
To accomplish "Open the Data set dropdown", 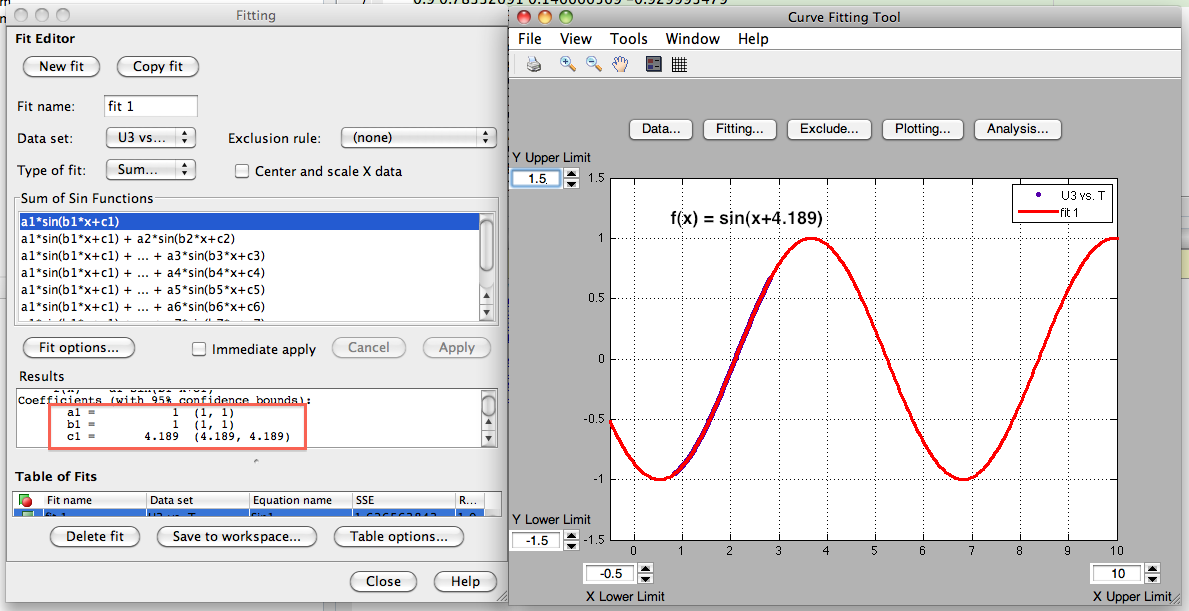I will tap(150, 137).
